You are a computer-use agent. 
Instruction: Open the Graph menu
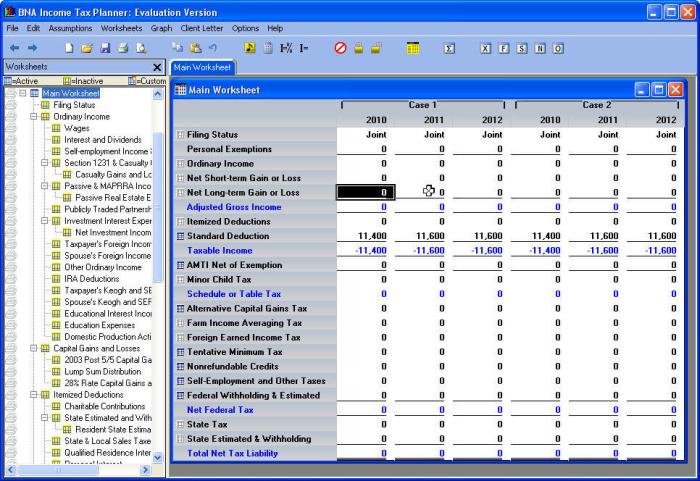161,28
